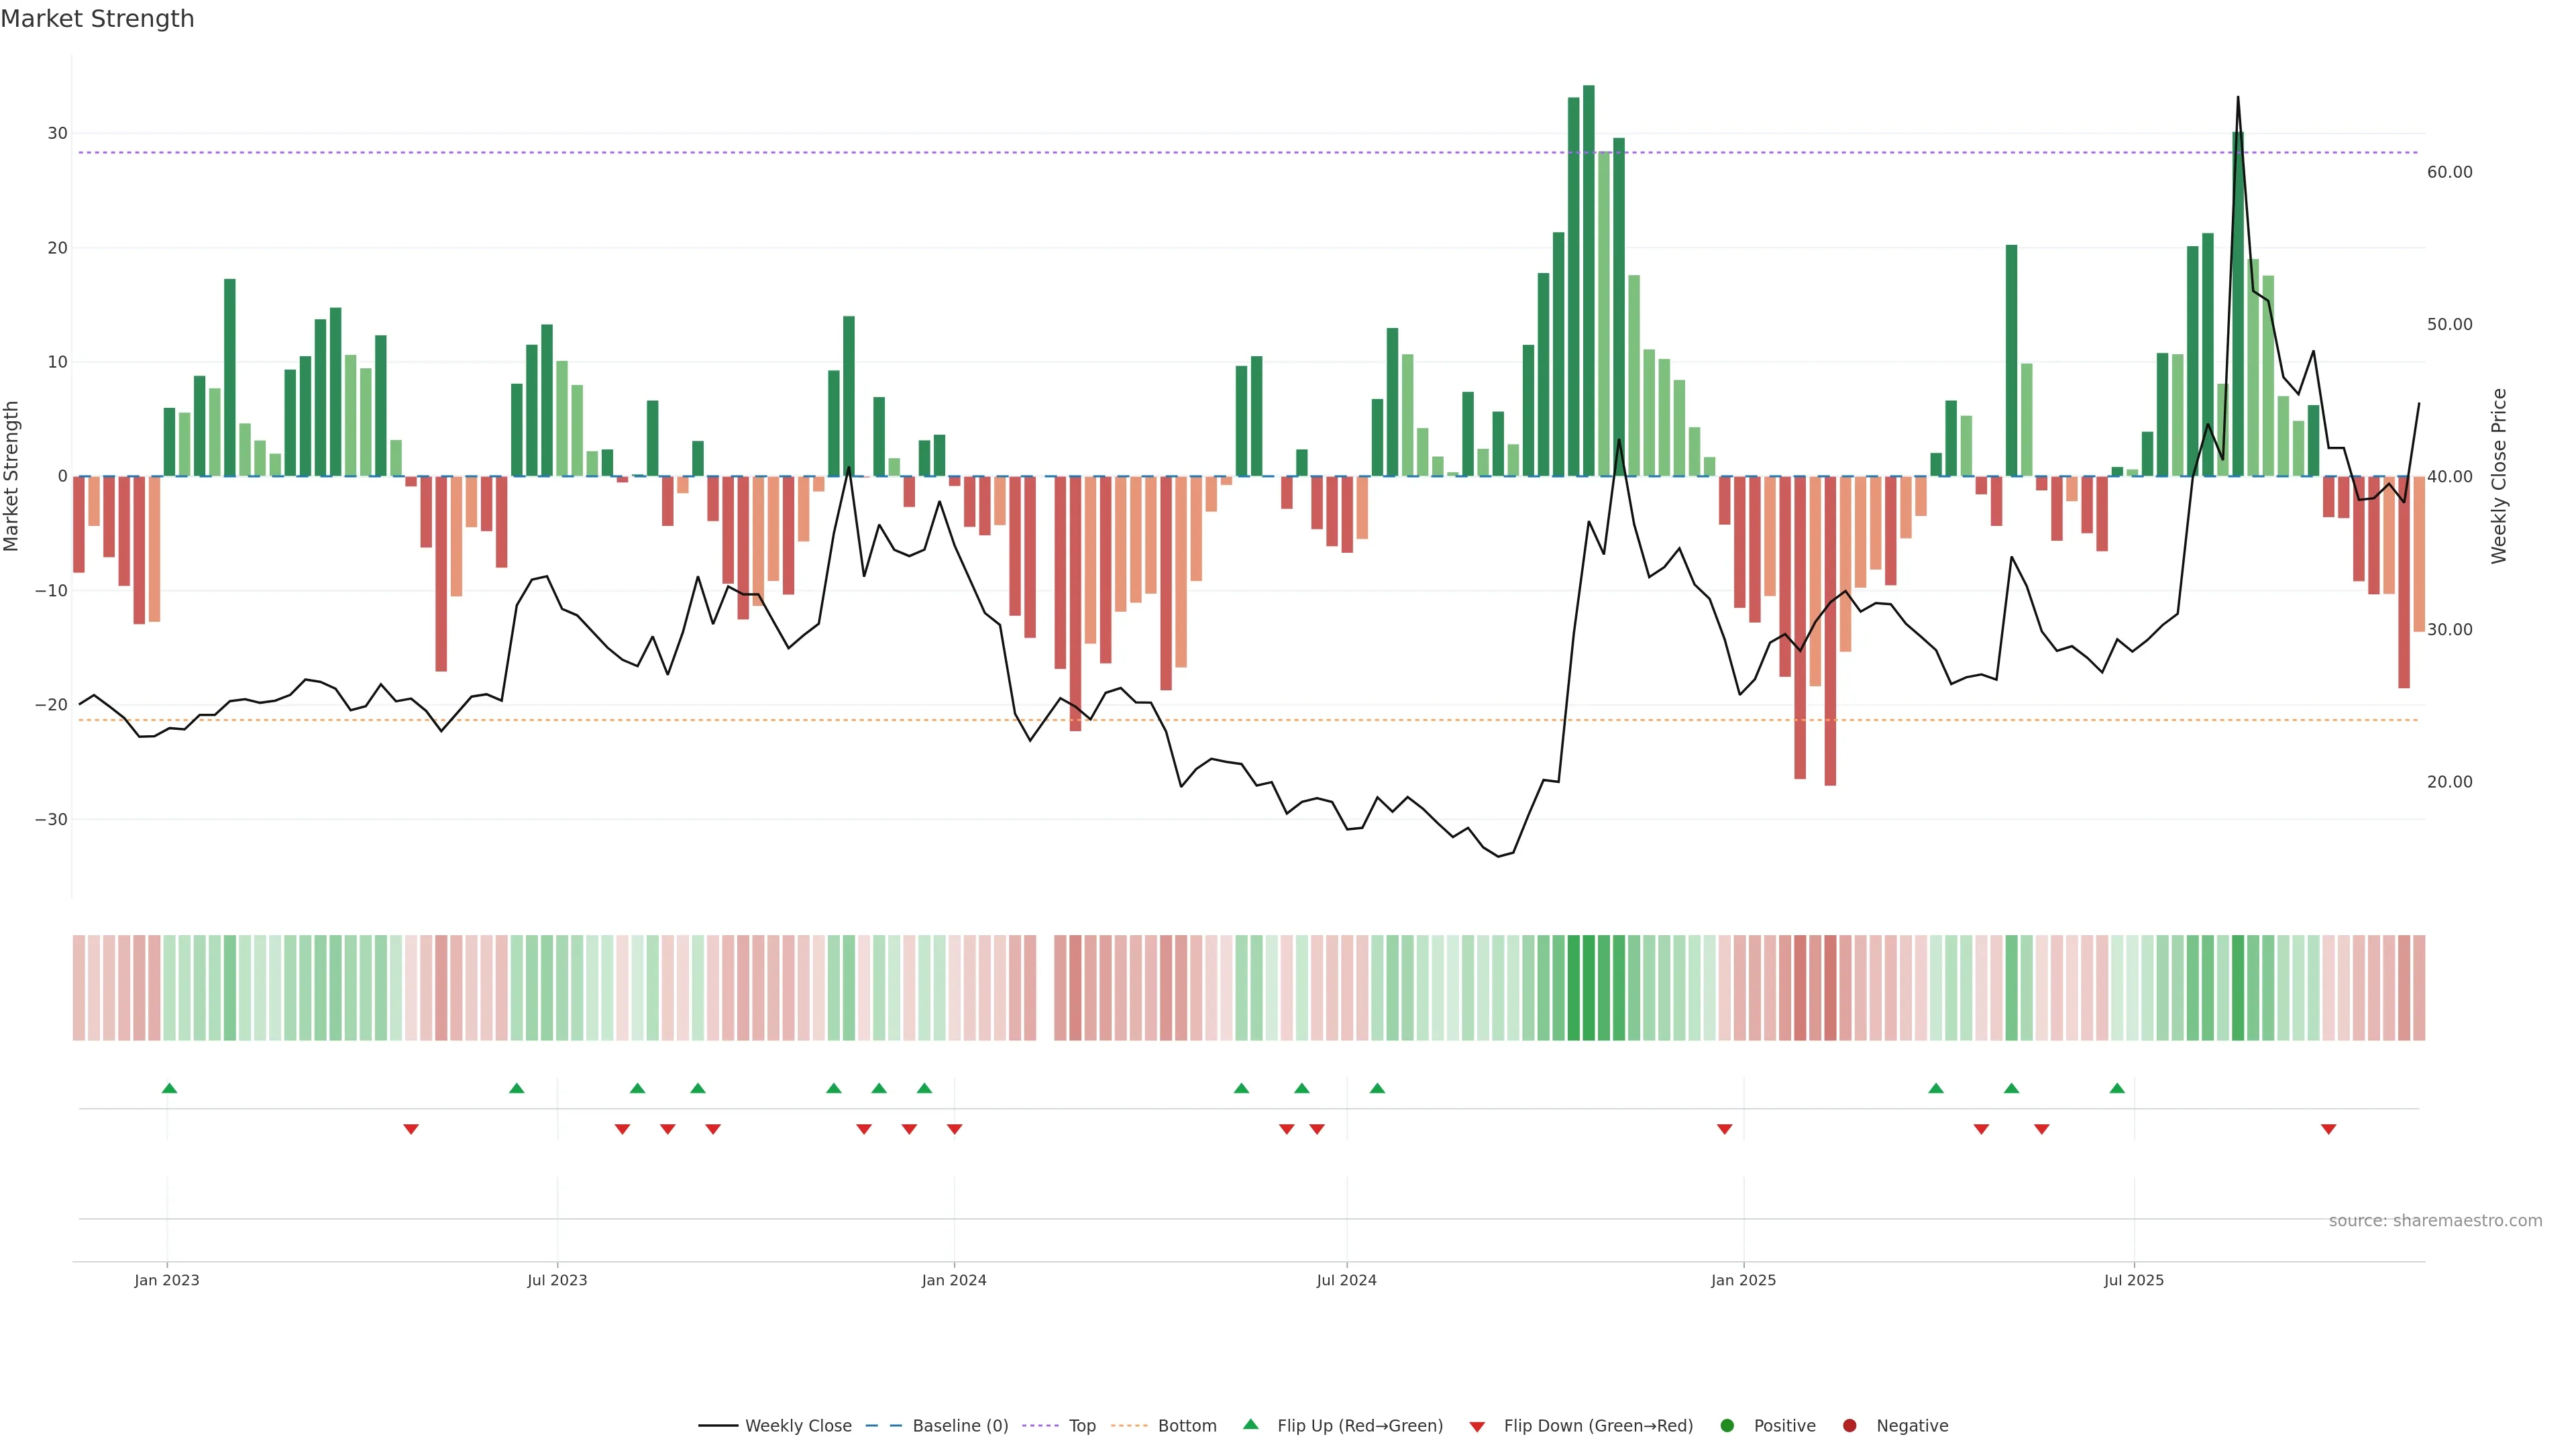
Task: Click the Market Strength chart title
Action: [97, 19]
